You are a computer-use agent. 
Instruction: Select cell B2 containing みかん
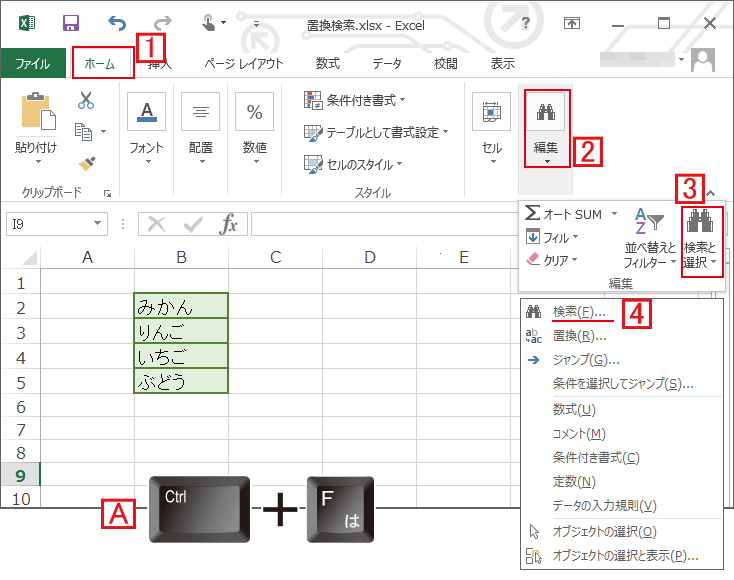[x=181, y=306]
